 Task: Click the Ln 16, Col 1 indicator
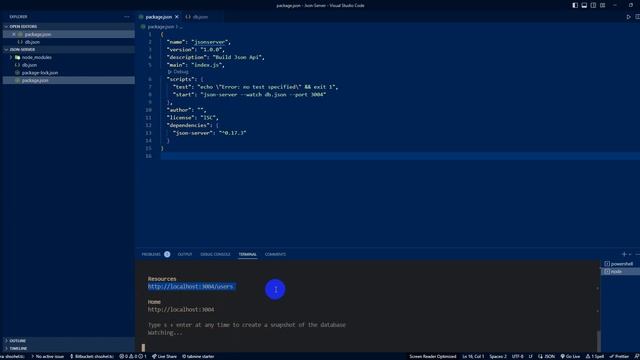(473, 356)
